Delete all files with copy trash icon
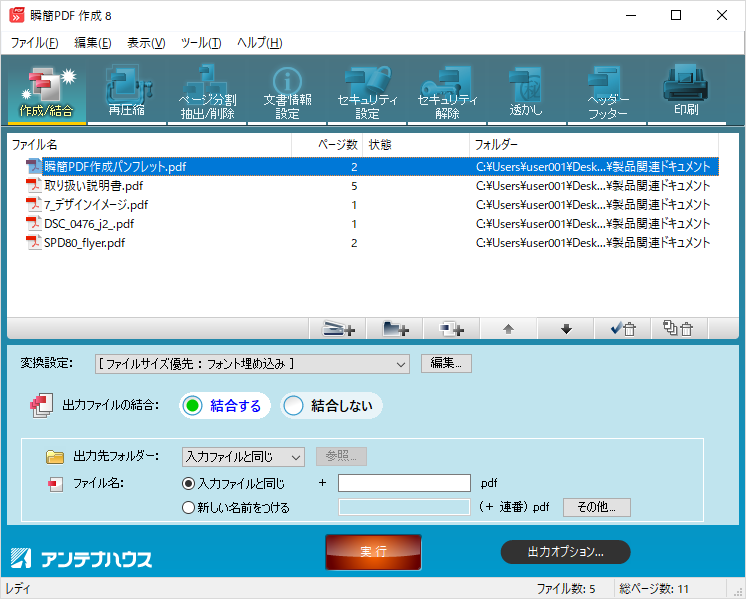746x599 pixels. click(679, 329)
